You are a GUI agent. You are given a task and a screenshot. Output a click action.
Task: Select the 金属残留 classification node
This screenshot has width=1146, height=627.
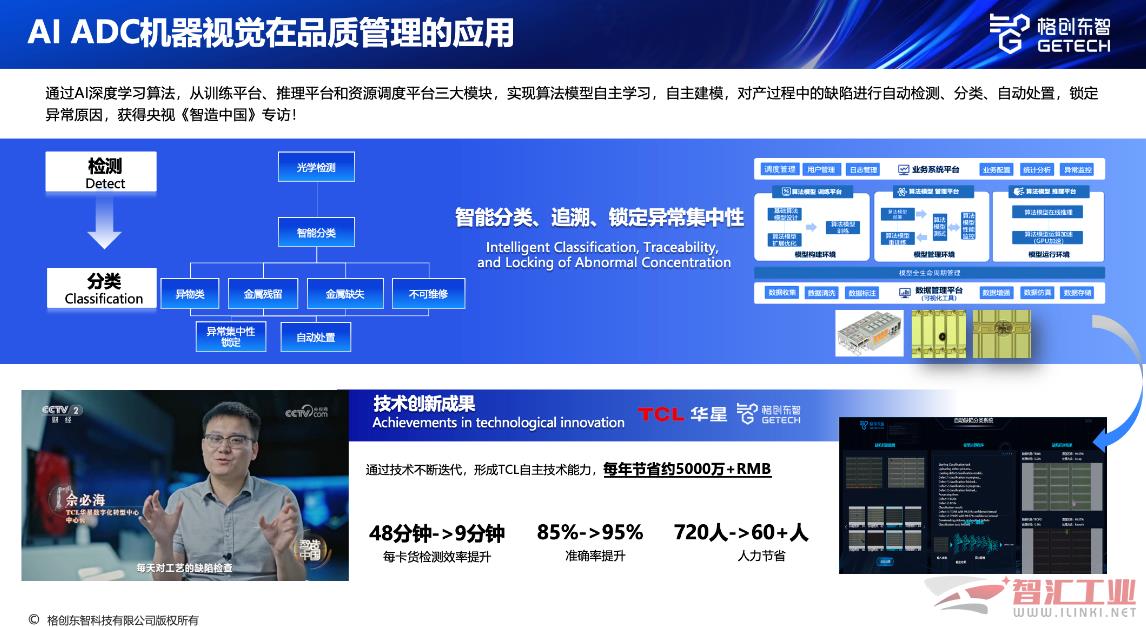click(x=263, y=294)
